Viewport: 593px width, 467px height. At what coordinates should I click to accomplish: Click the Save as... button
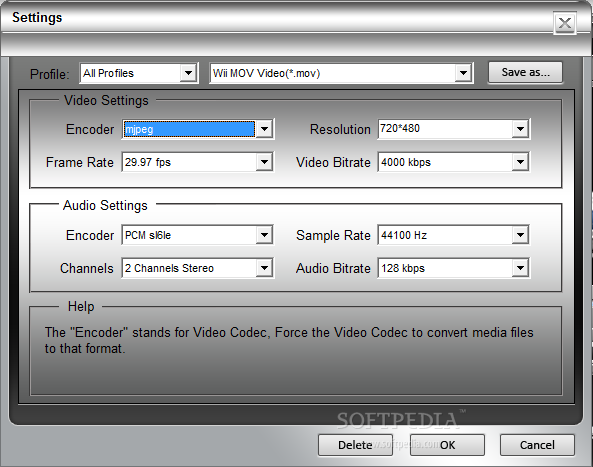[x=525, y=72]
